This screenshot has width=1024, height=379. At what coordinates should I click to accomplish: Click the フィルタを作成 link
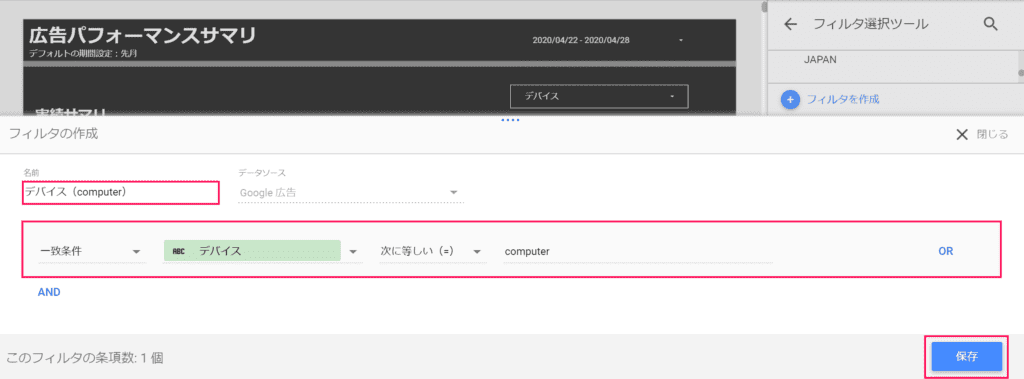pyautogui.click(x=843, y=99)
